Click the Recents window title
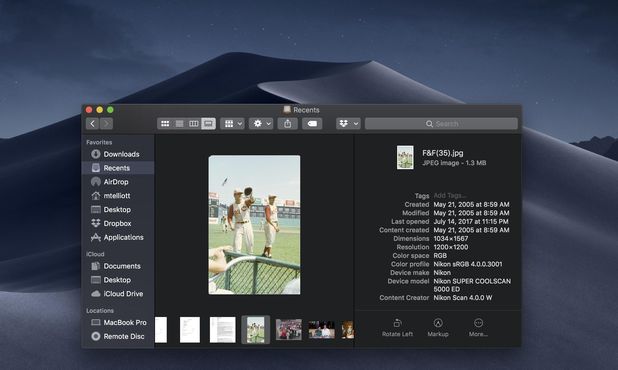This screenshot has width=618, height=370. 306,110
